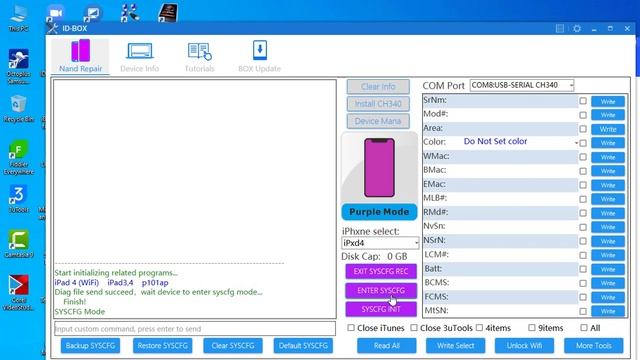Check the 9items option
The width and height of the screenshot is (640, 360).
pyautogui.click(x=532, y=328)
